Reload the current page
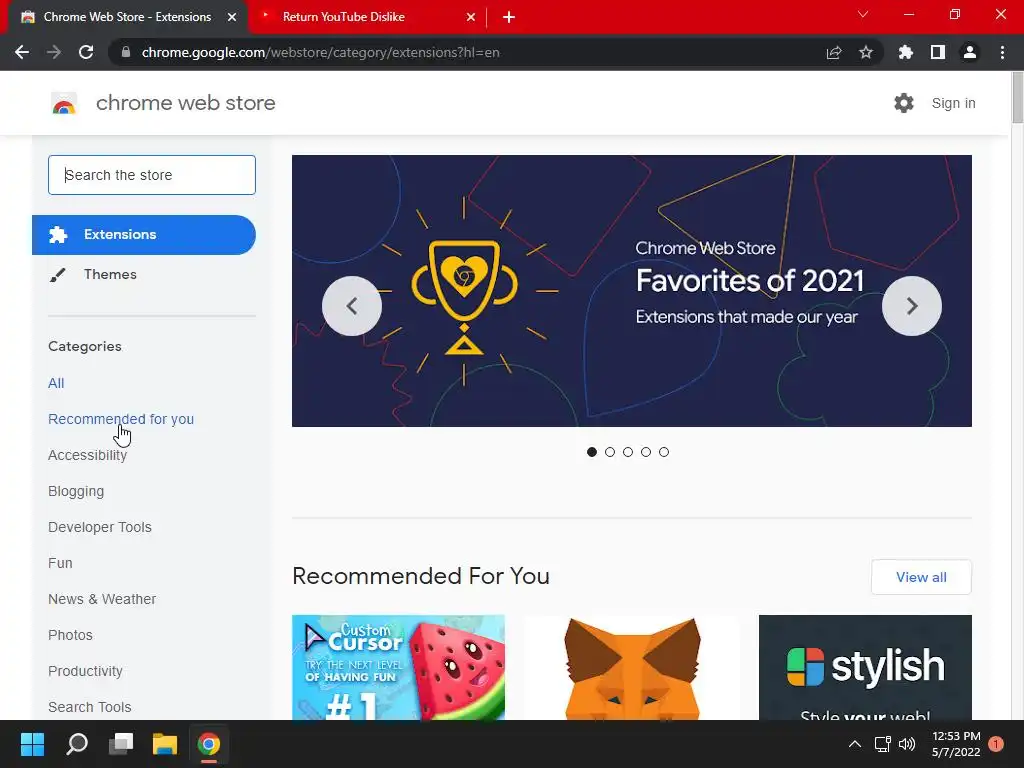1024x768 pixels. coord(86,52)
